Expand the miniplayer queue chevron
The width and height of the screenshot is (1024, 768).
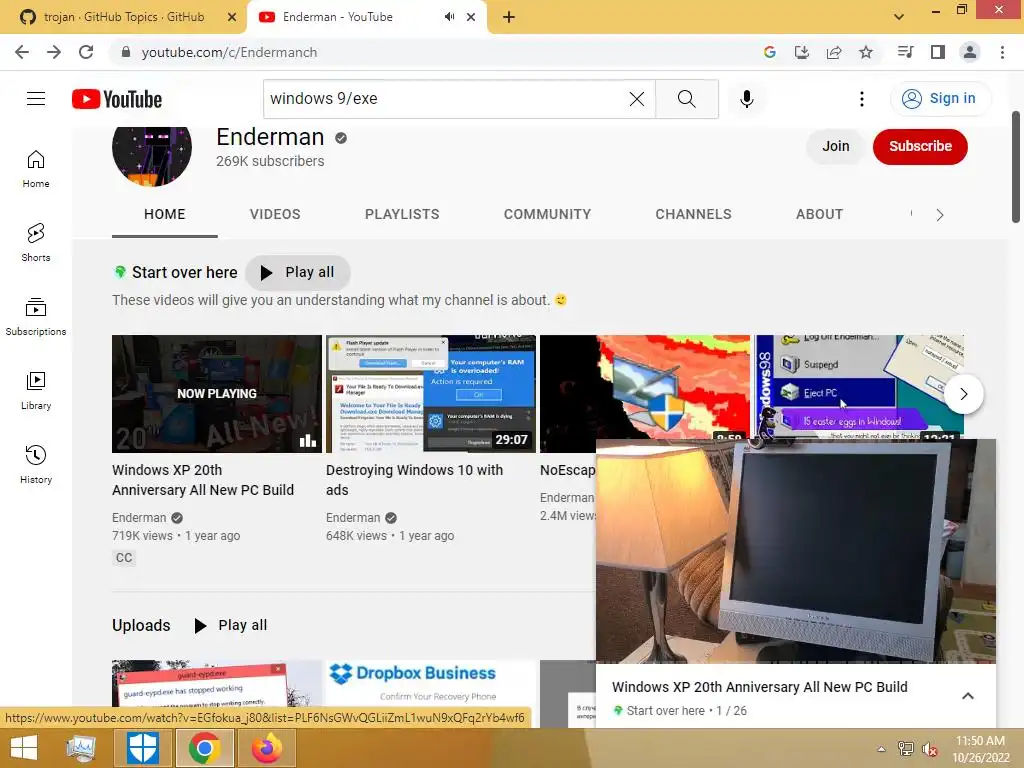point(968,696)
